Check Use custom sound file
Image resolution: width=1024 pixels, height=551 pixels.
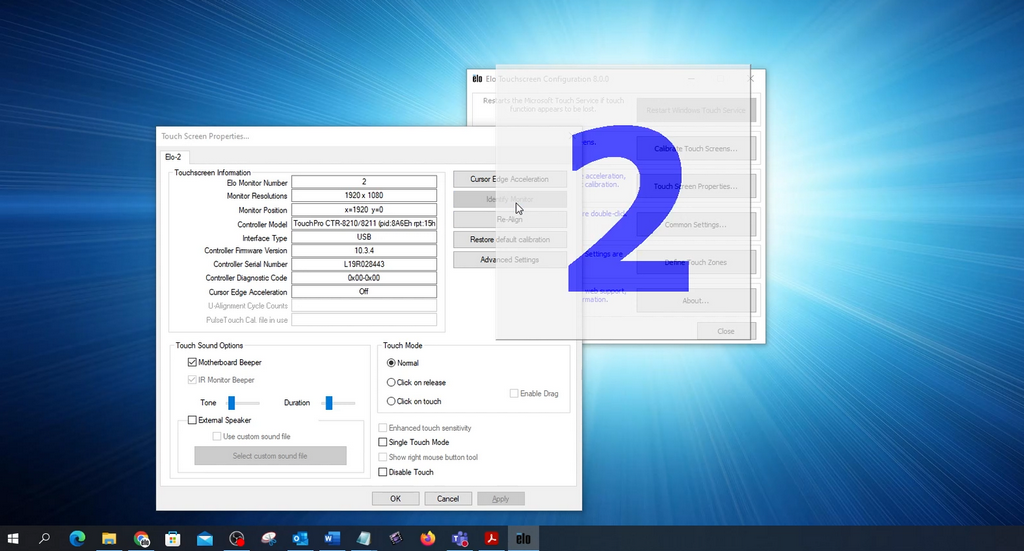pos(217,436)
